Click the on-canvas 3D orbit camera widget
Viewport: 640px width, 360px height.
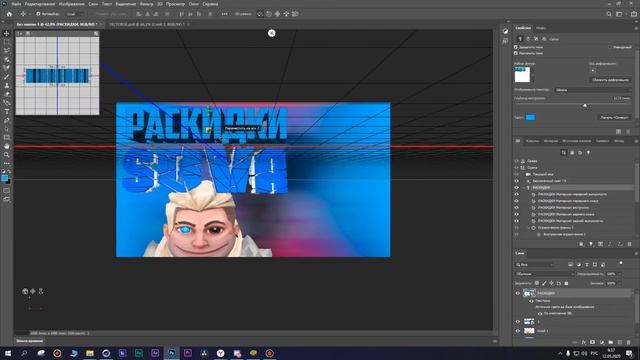pyautogui.click(x=25, y=291)
